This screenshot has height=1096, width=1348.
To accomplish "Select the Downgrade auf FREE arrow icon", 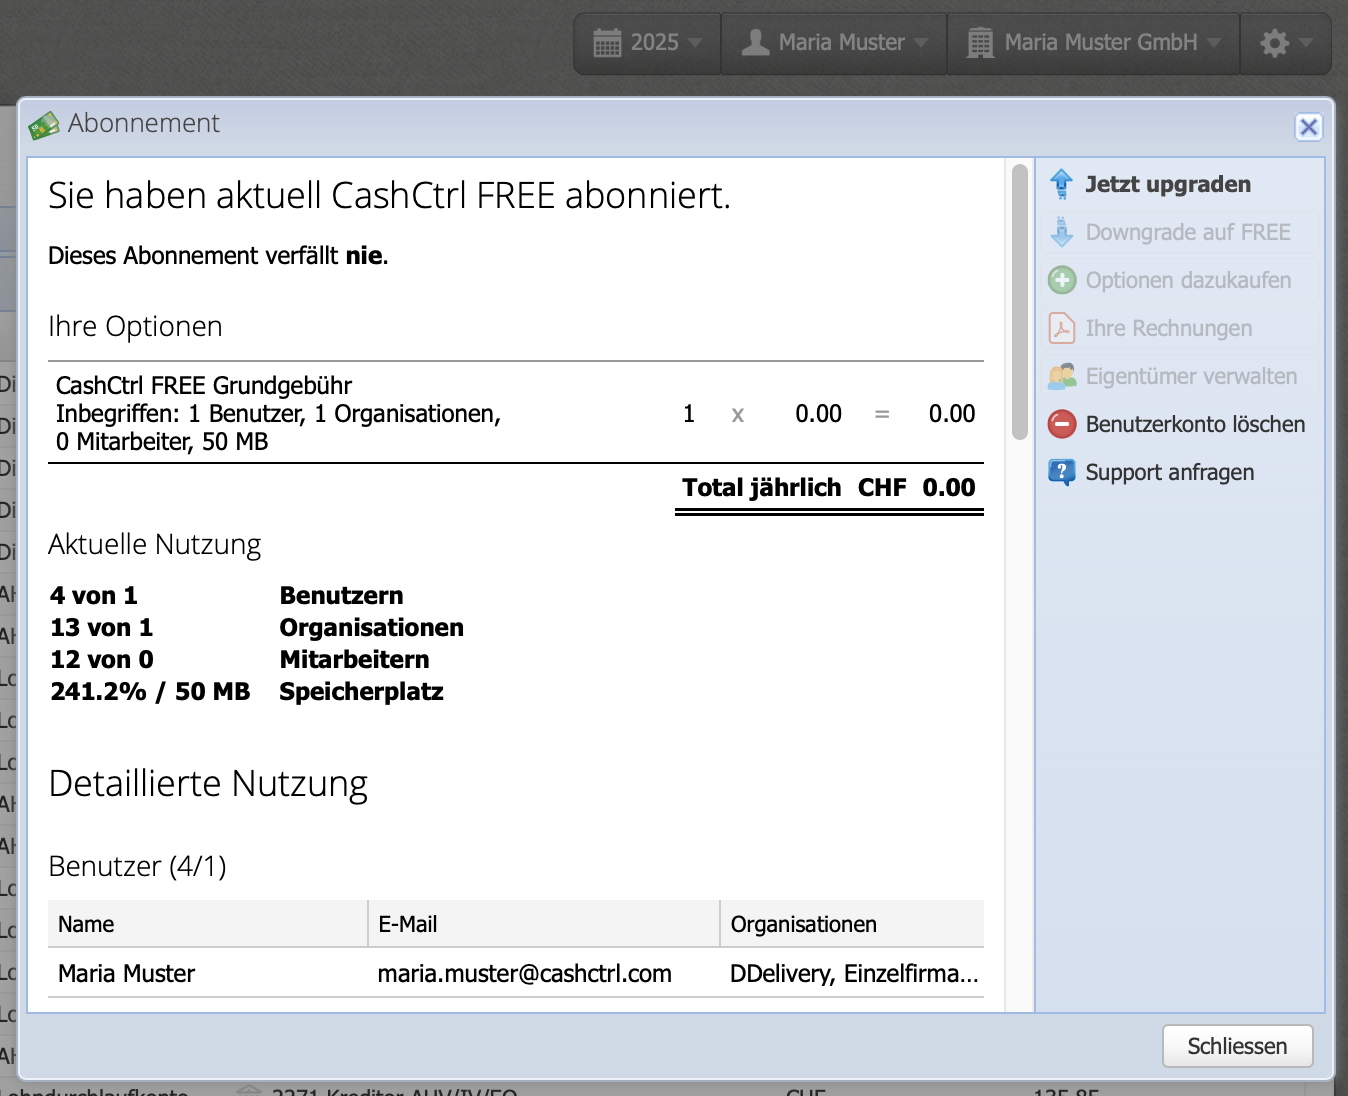I will click(x=1061, y=232).
